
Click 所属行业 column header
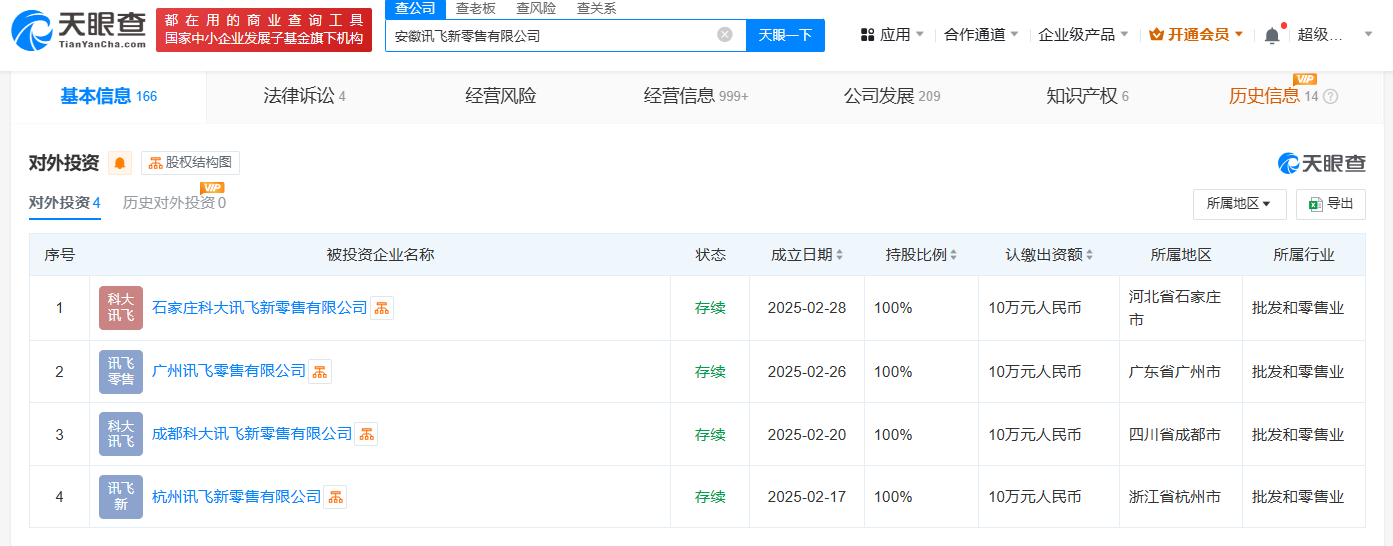(x=1304, y=255)
